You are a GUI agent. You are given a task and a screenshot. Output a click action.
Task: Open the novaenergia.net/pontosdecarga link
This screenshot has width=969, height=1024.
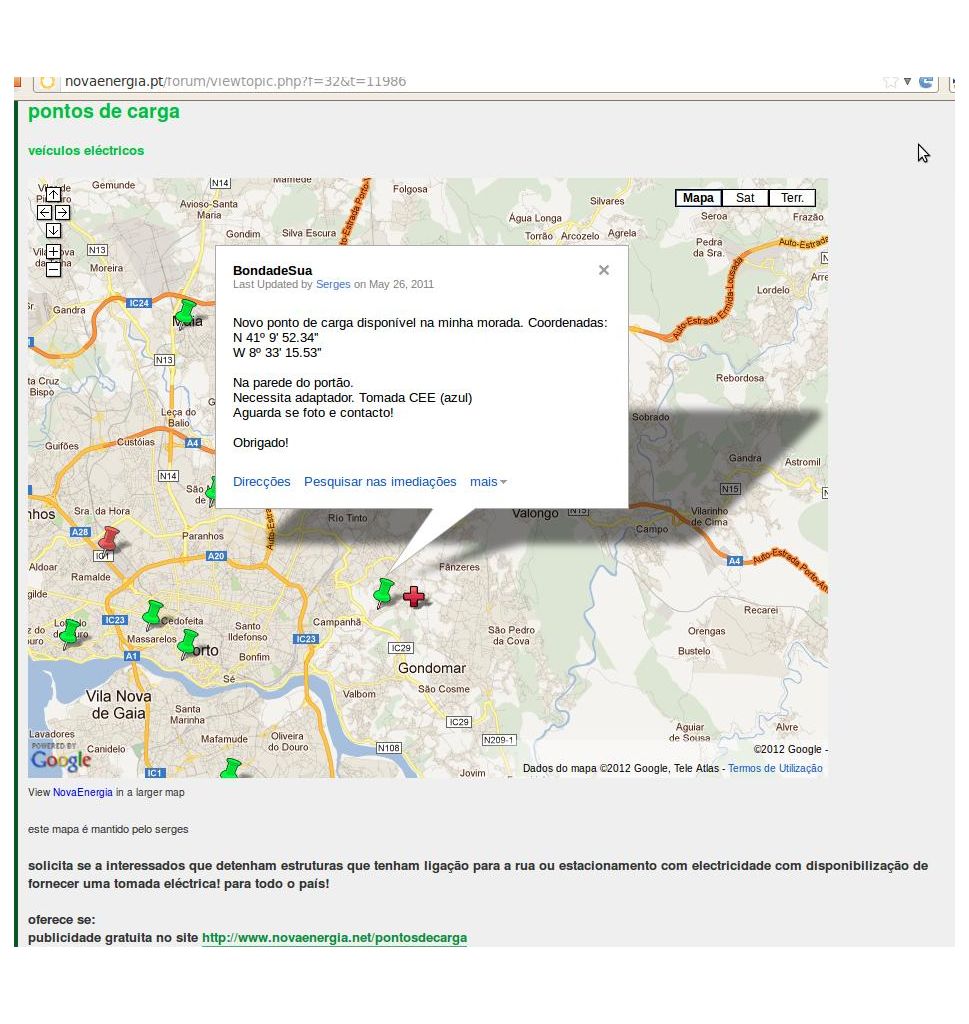[x=334, y=938]
